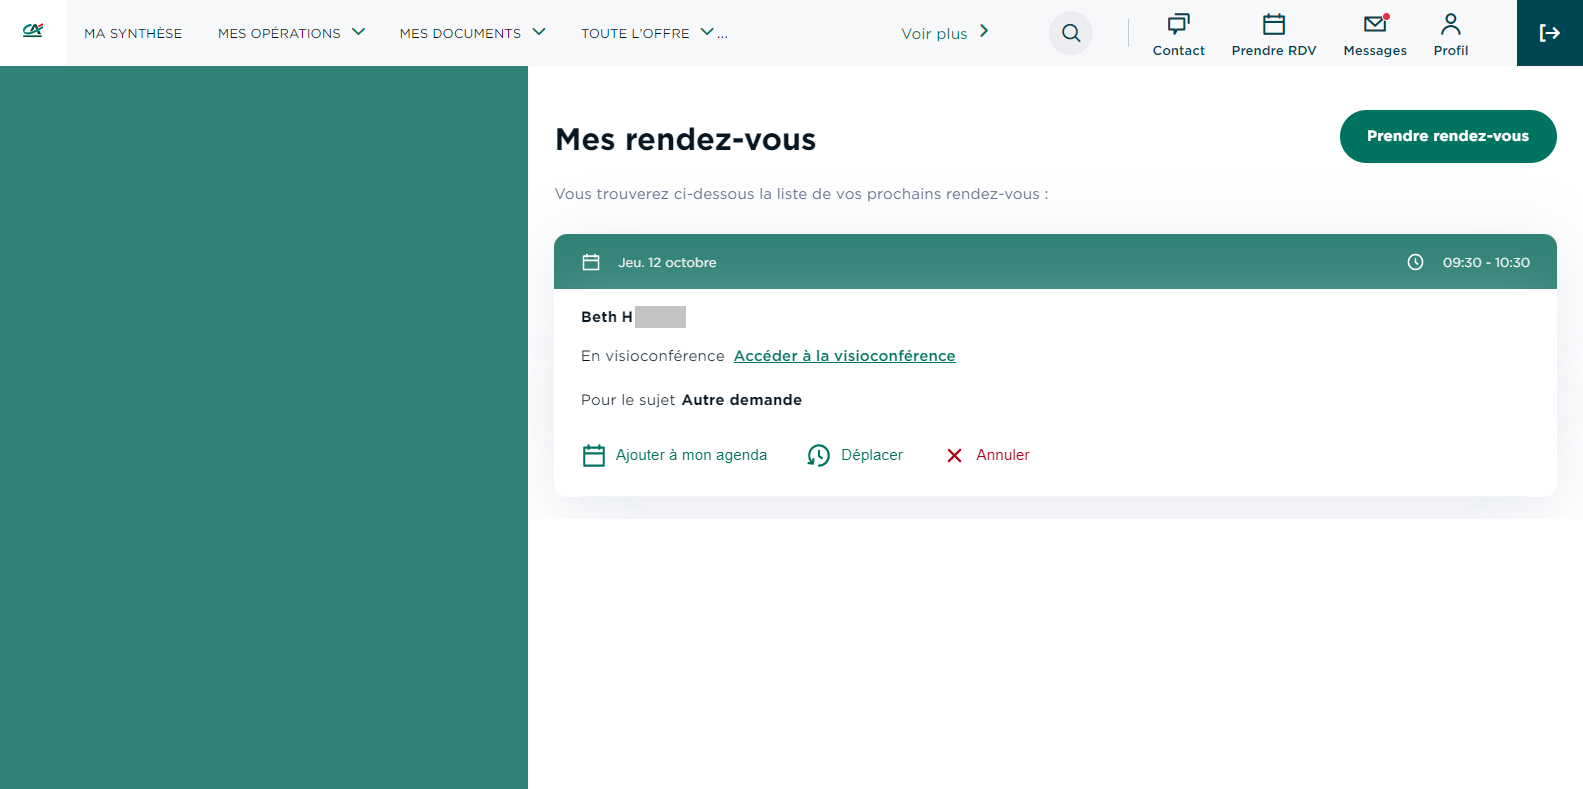Click the Crédit Agricole logo
Image resolution: width=1583 pixels, height=789 pixels.
tap(33, 31)
